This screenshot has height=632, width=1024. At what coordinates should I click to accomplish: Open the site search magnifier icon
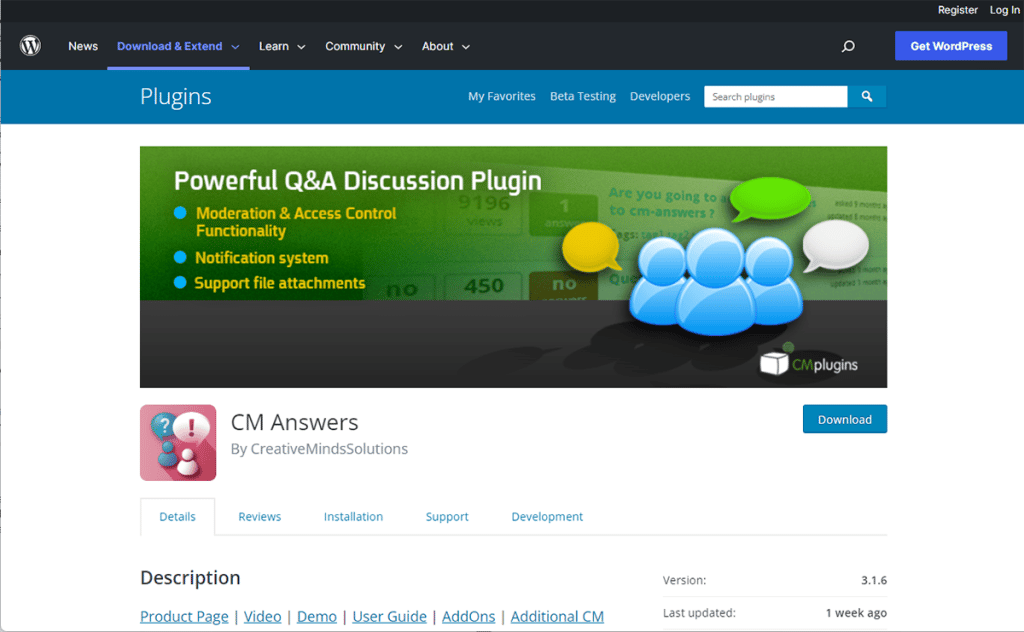pyautogui.click(x=848, y=46)
